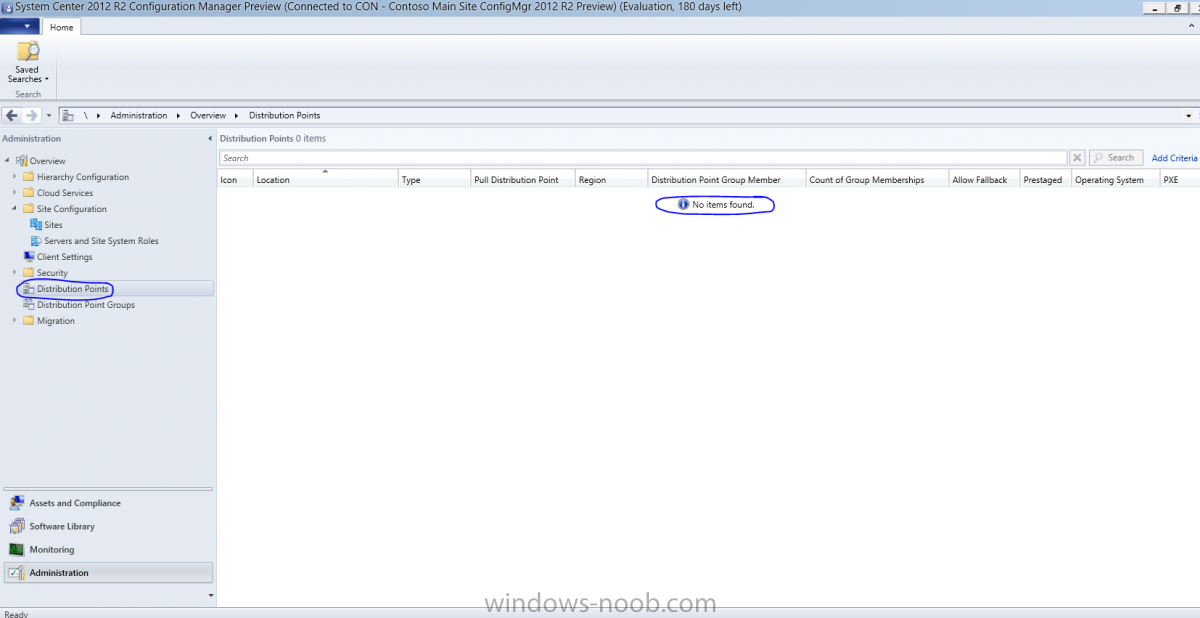Screen dimensions: 1200x618
Task: Go back using the Back arrow
Action: tap(12, 115)
